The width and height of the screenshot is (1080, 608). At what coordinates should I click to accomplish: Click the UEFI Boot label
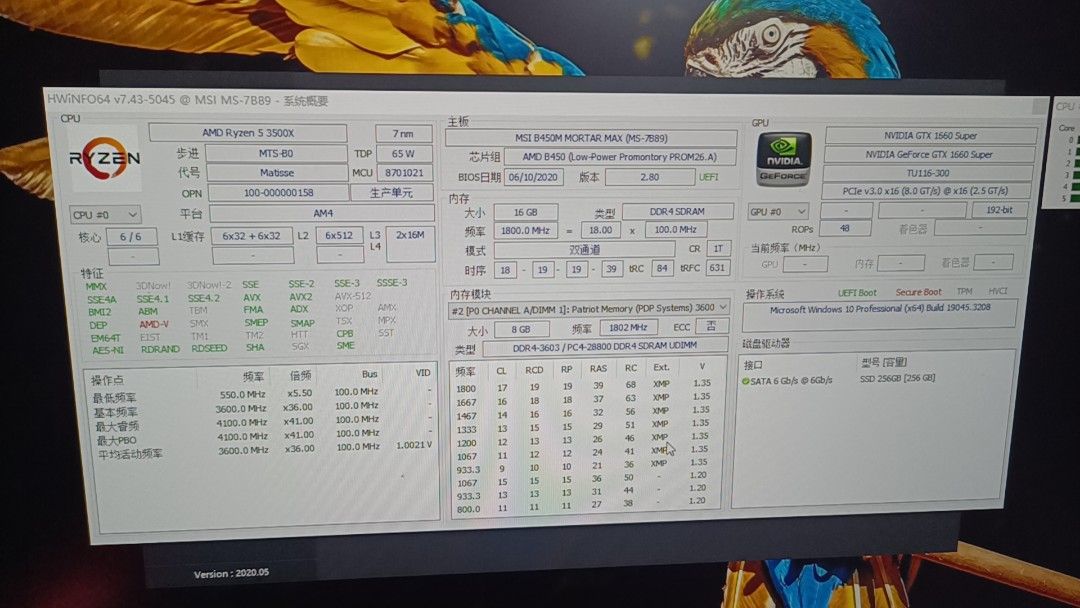click(857, 293)
